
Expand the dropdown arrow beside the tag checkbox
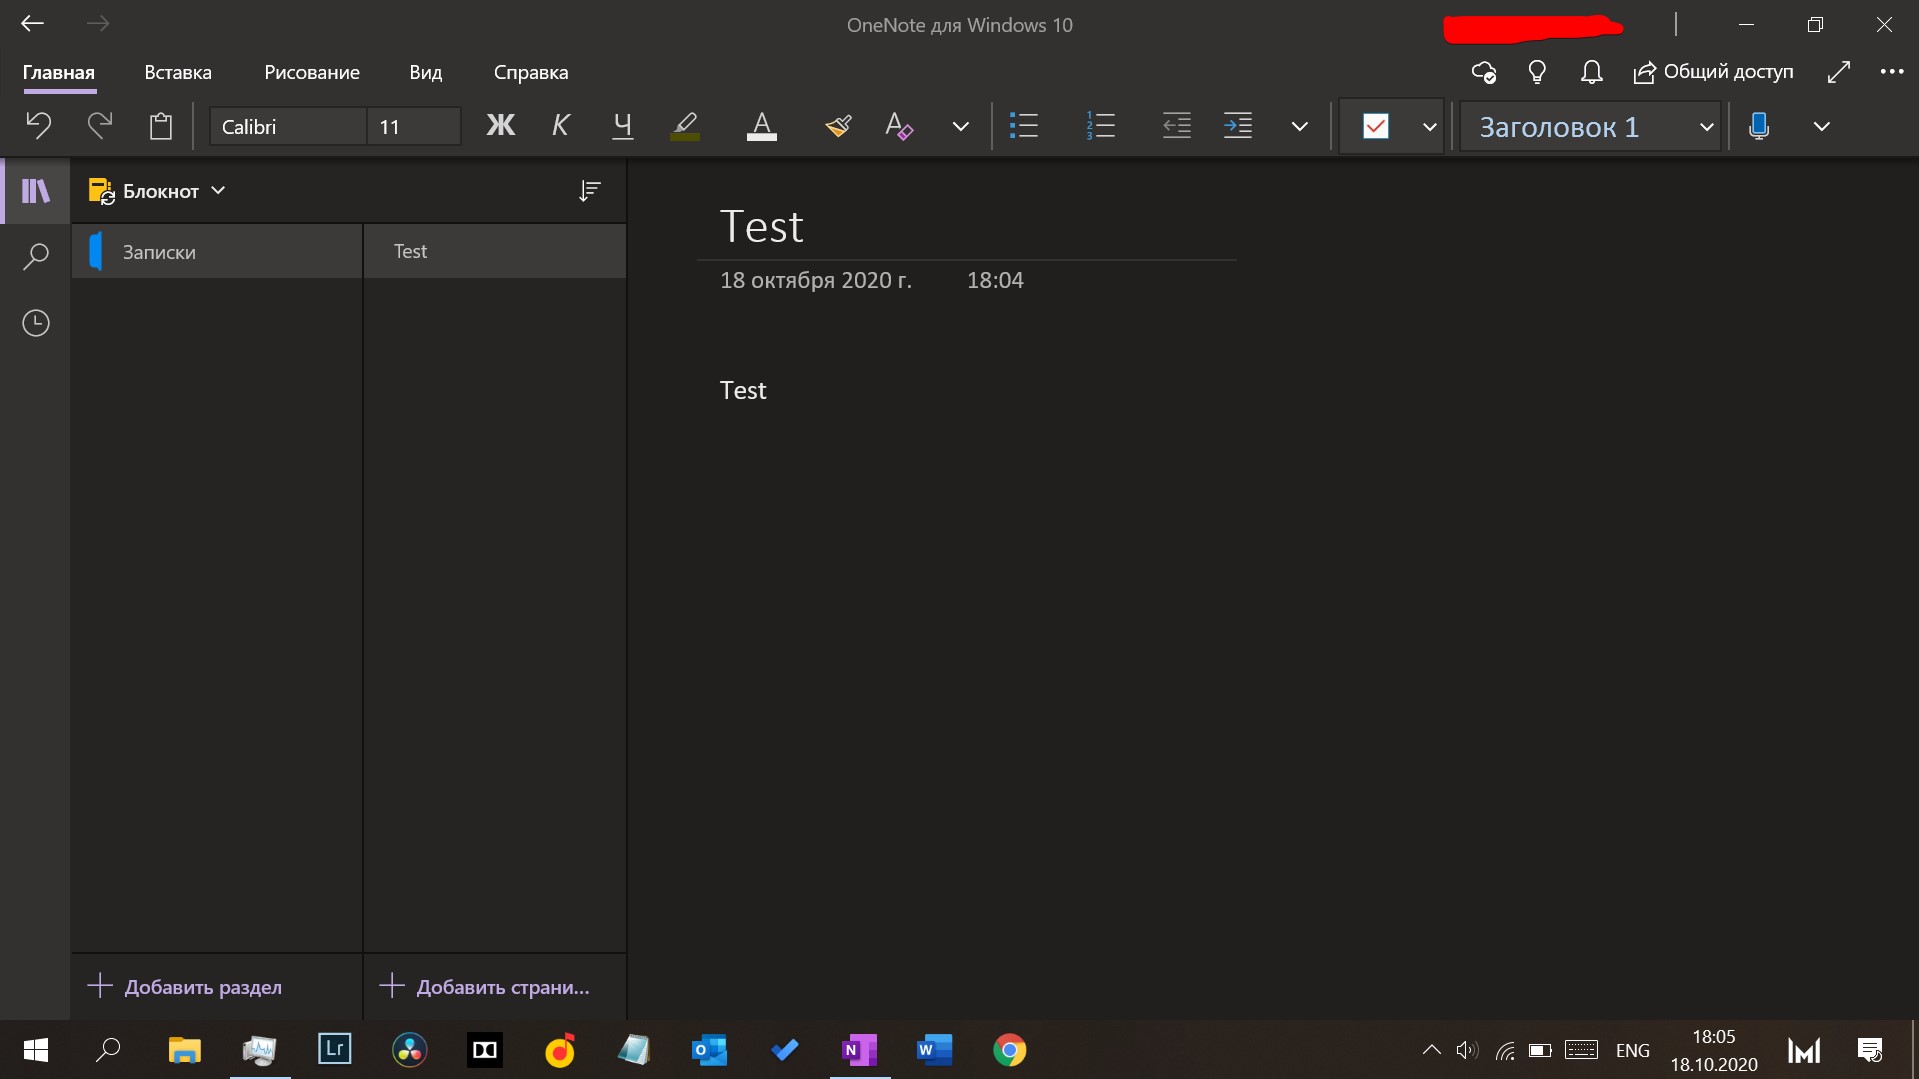point(1429,127)
